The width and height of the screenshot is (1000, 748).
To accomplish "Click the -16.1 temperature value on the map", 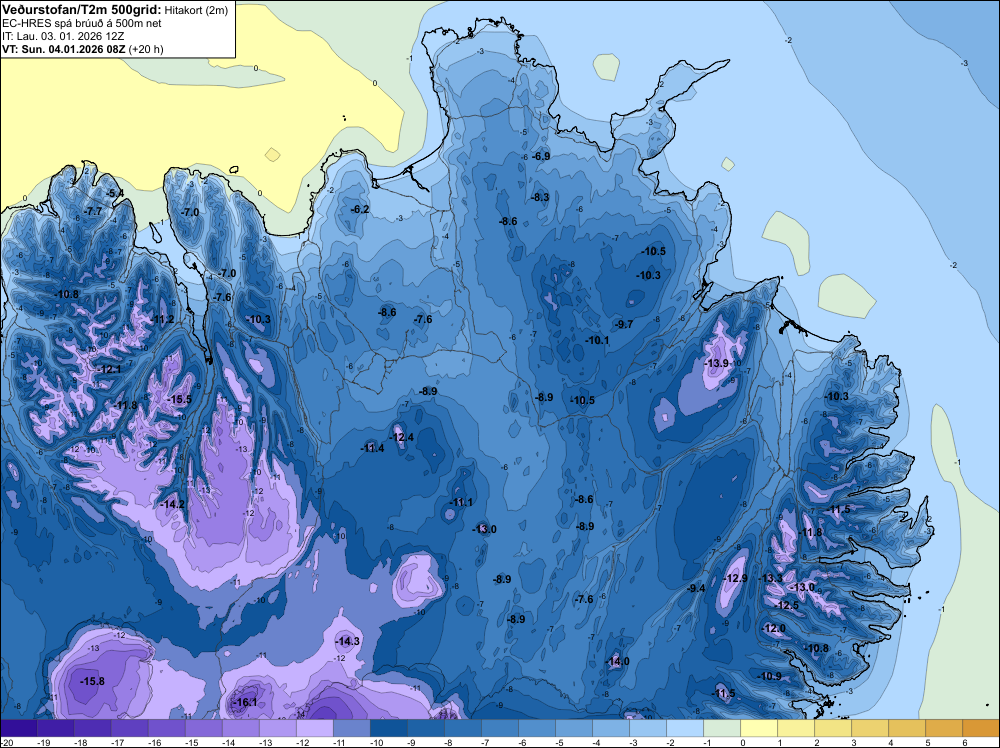I will [x=246, y=702].
